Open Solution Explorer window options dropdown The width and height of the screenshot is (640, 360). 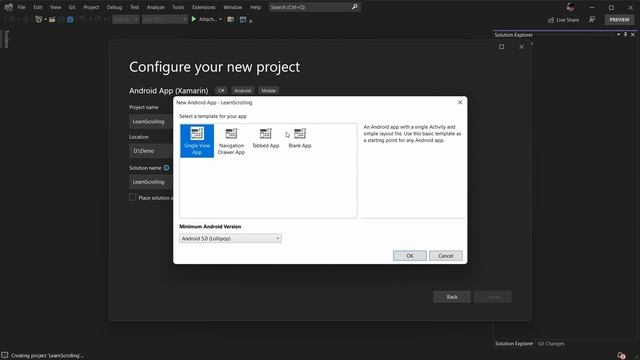tap(618, 35)
